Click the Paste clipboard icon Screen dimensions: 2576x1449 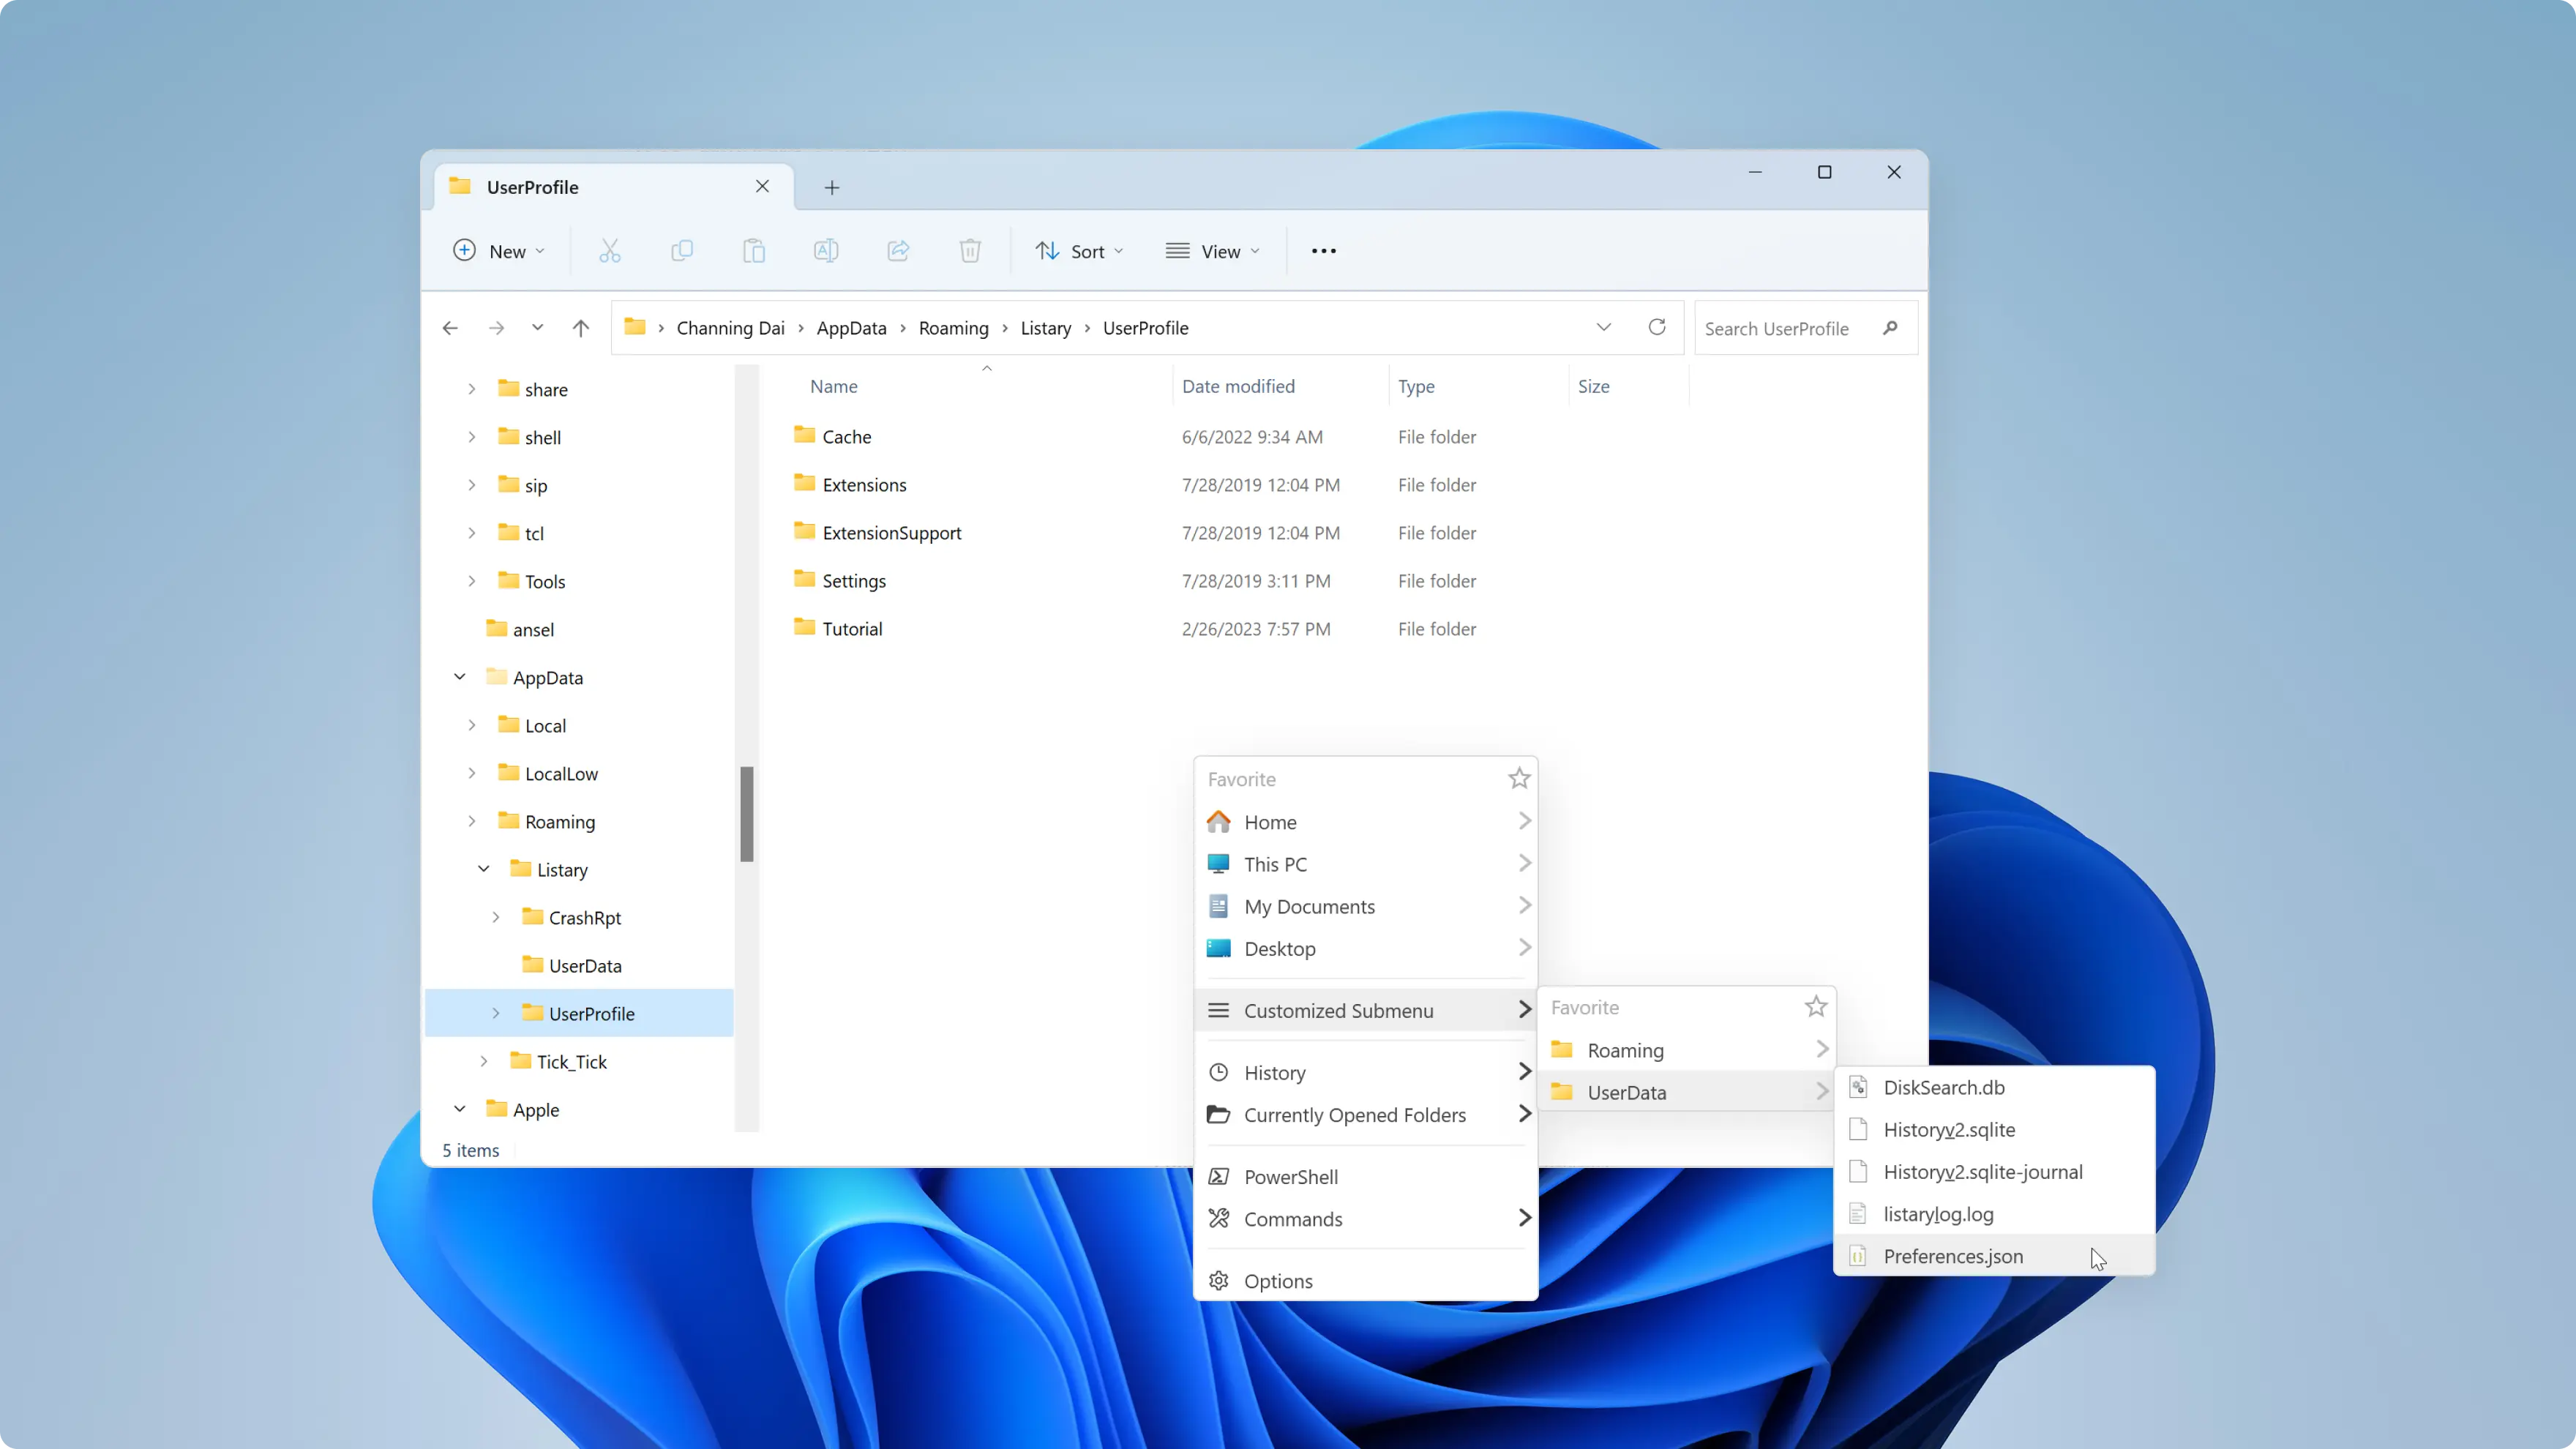point(754,251)
